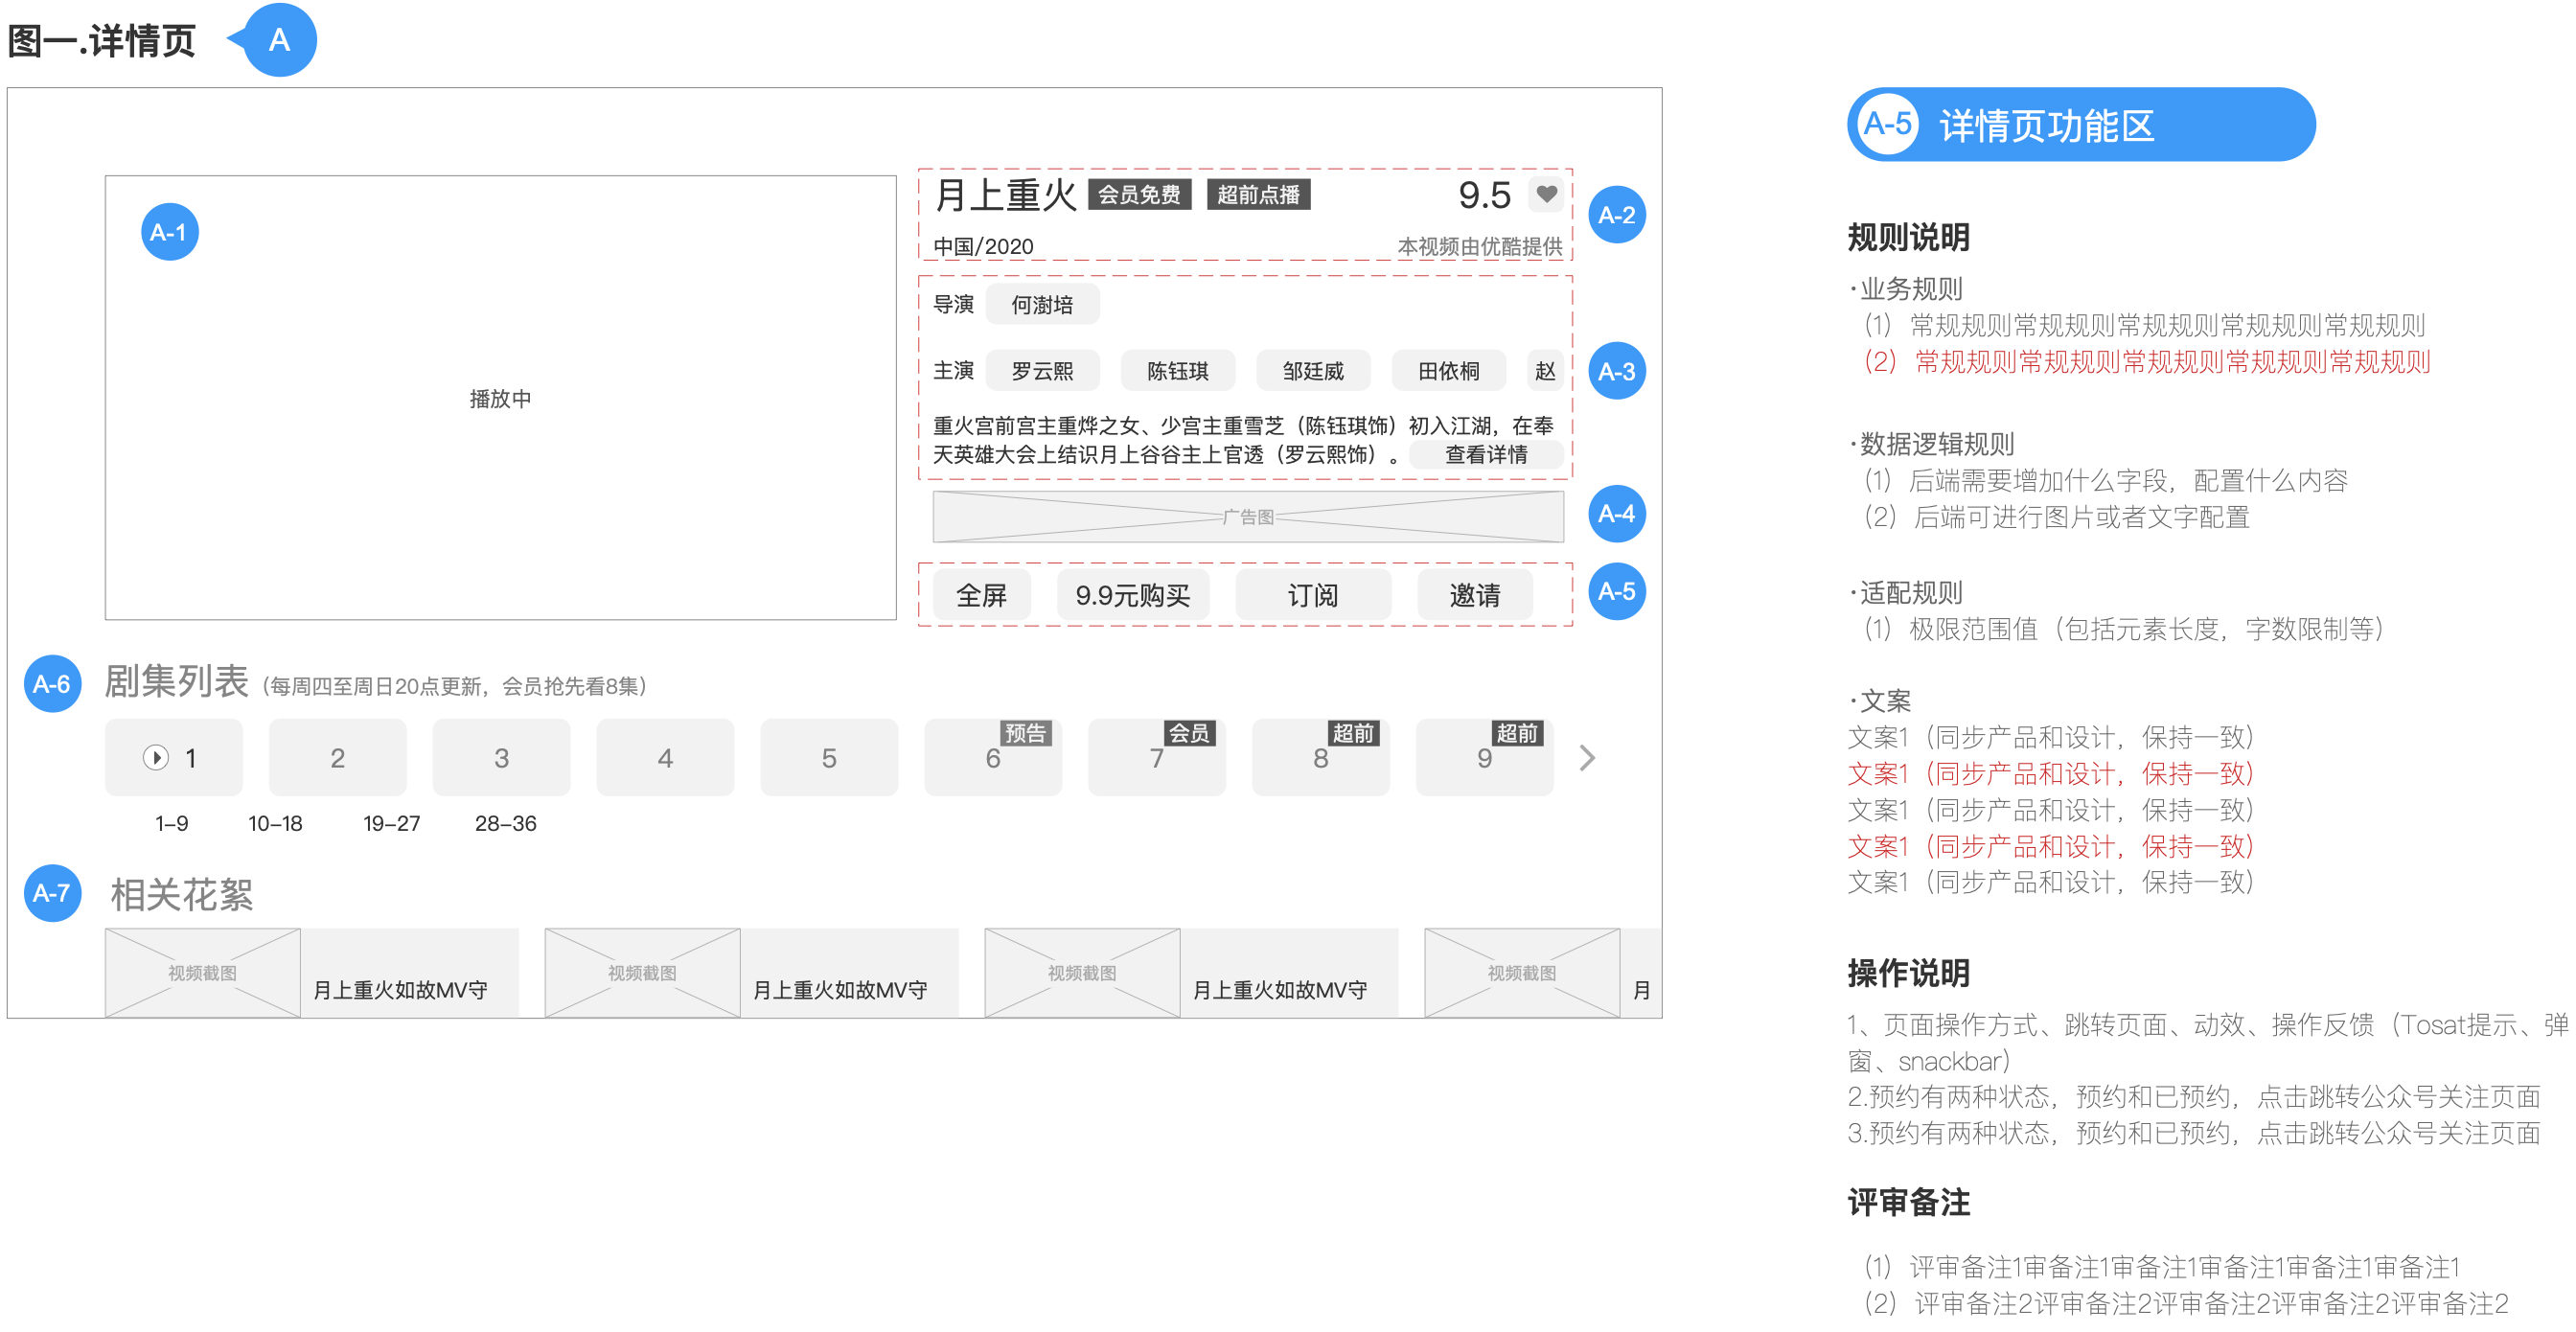Screen dimensions: 2576x1332
Task: Click the A-3 annotation marker
Action: 1616,371
